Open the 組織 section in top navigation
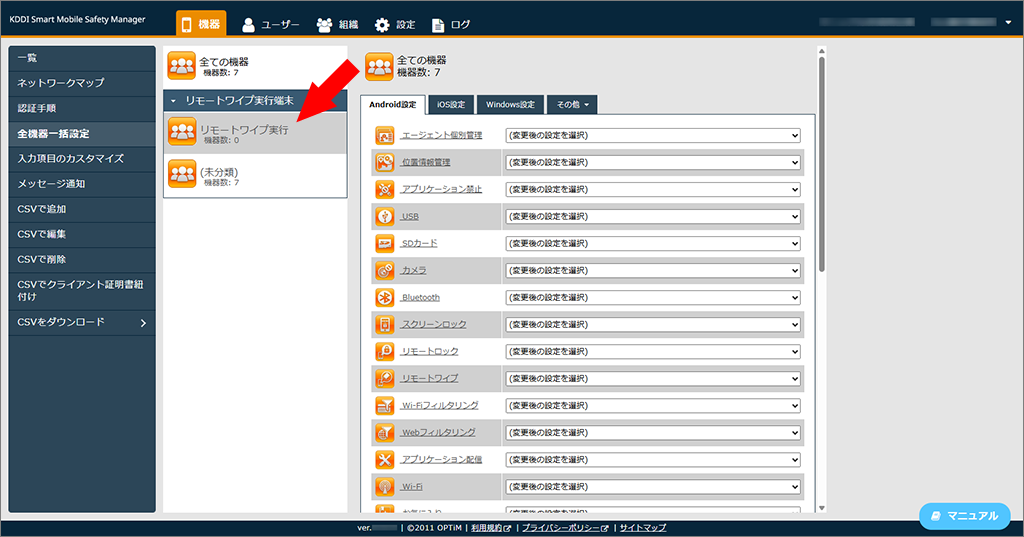 pyautogui.click(x=338, y=25)
